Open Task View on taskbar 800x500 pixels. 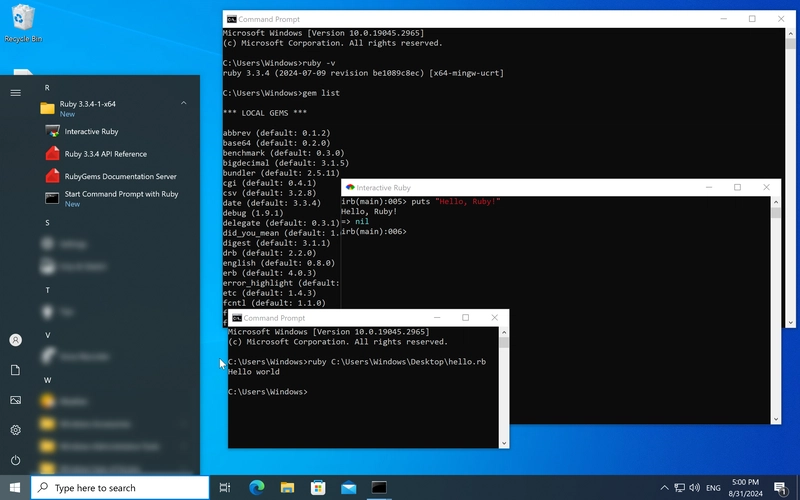(x=225, y=488)
